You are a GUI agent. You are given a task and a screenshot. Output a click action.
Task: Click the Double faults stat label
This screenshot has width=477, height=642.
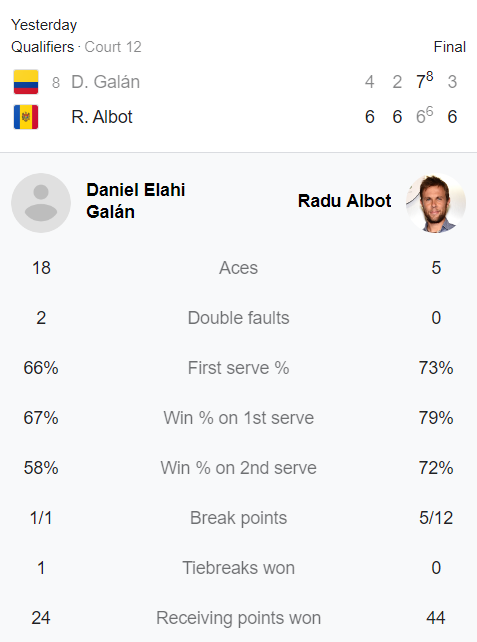click(238, 318)
